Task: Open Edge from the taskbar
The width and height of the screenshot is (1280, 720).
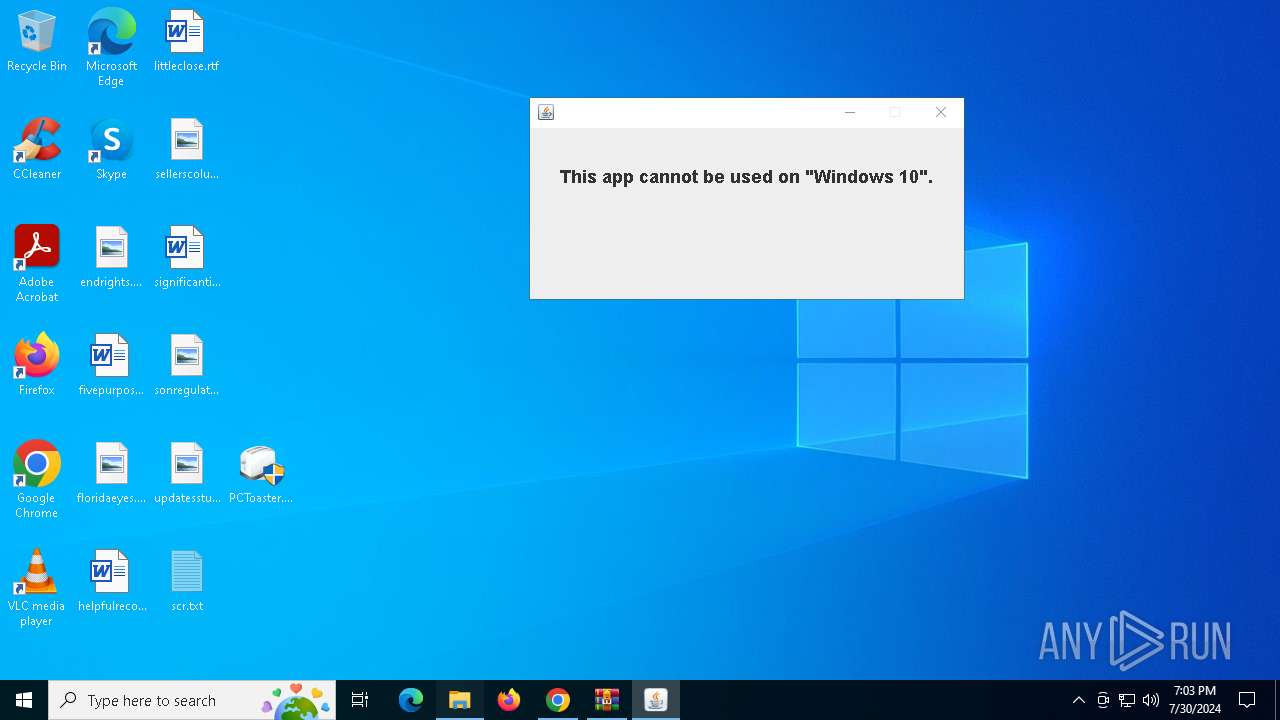Action: point(411,700)
